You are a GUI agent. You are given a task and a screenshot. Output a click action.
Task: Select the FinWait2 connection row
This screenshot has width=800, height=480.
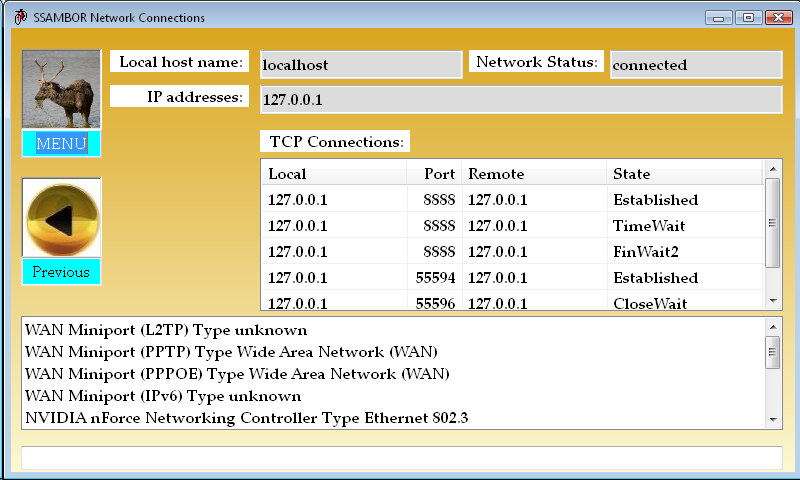[x=512, y=252]
